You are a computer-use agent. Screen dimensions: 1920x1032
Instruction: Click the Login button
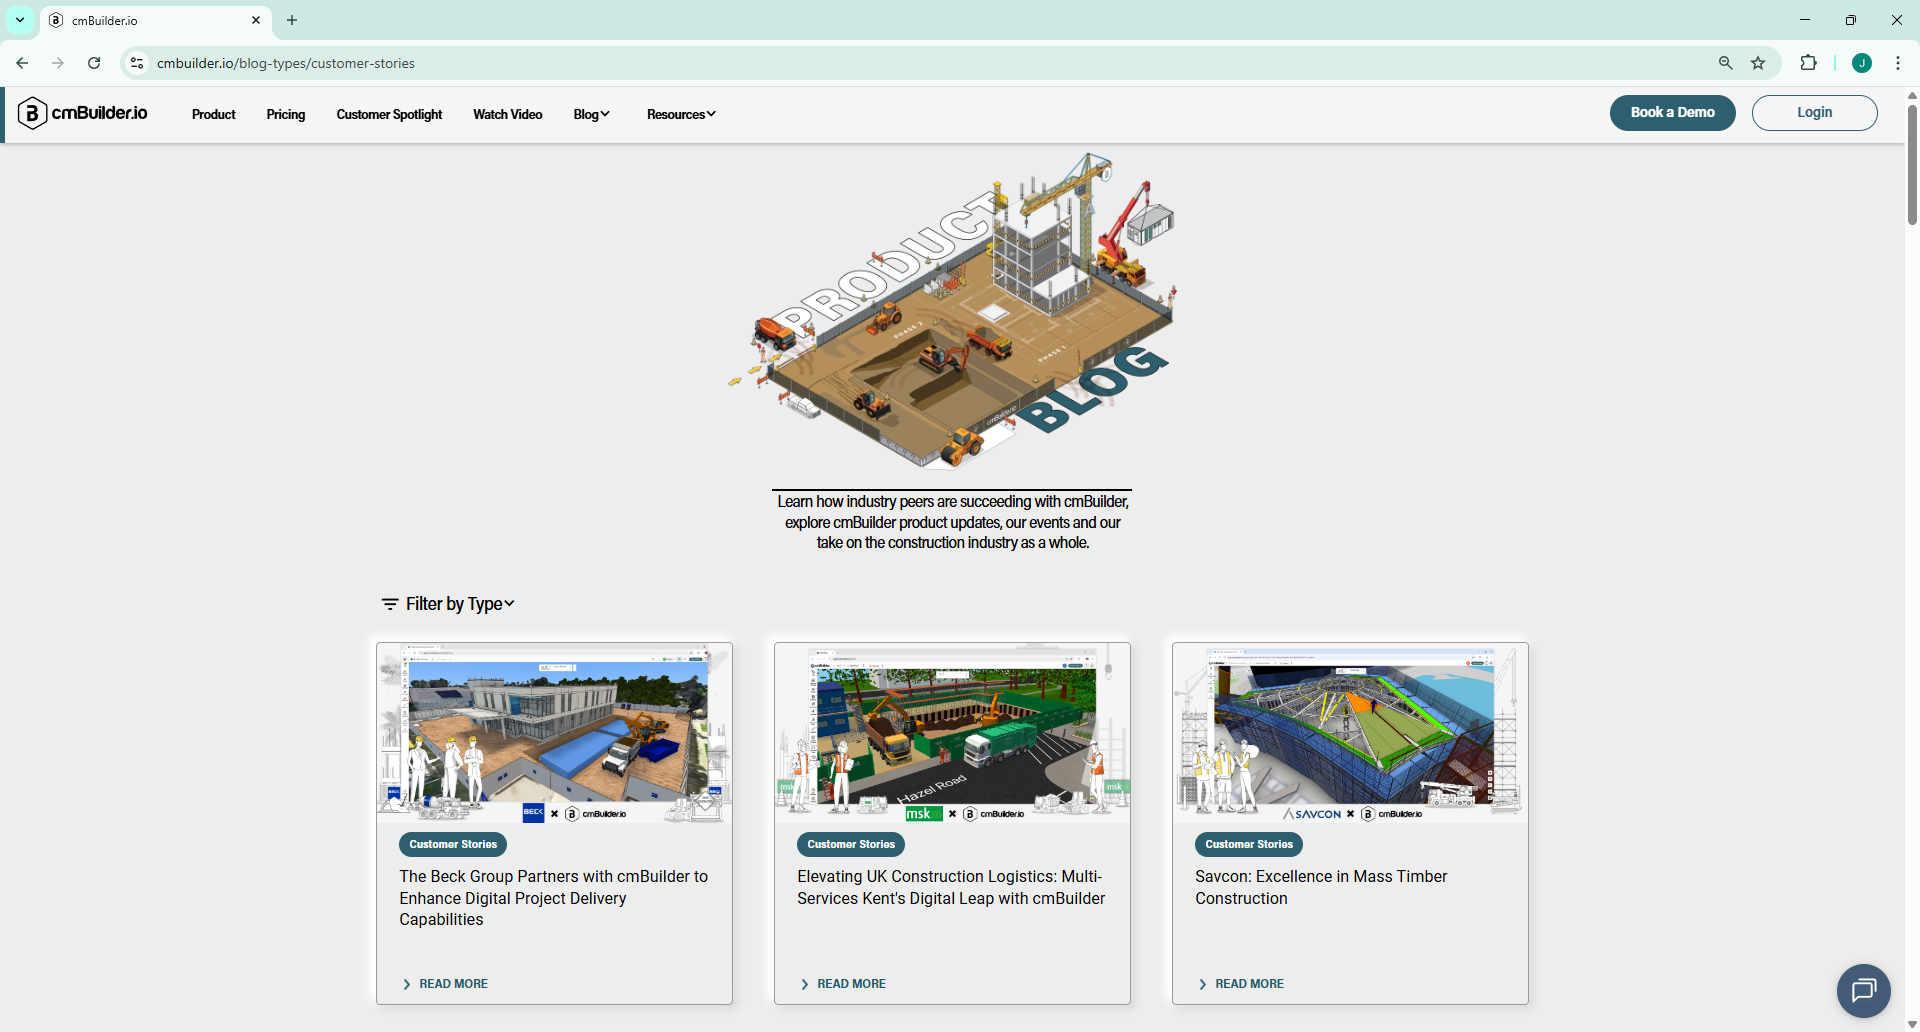(x=1815, y=113)
